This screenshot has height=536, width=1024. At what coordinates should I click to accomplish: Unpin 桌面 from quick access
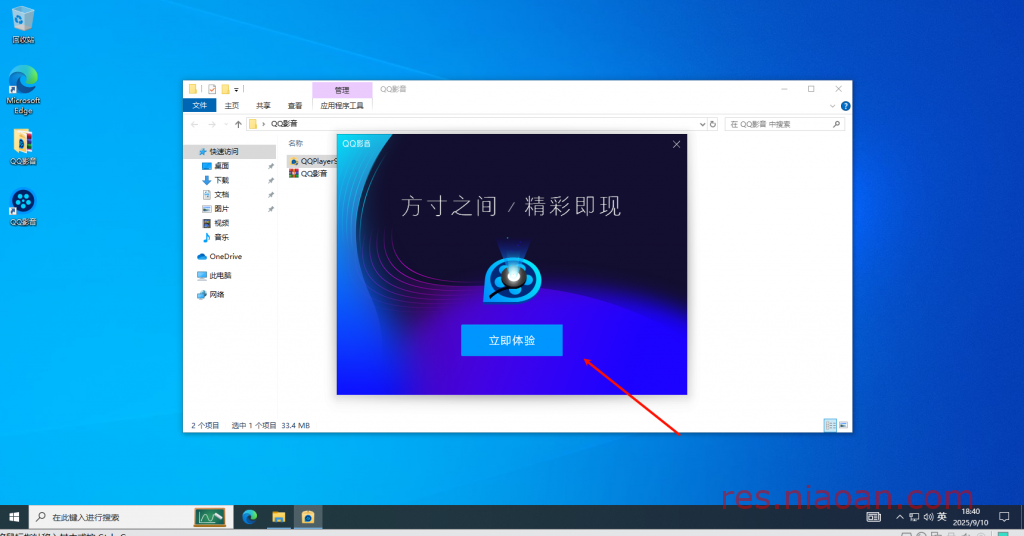coord(270,166)
